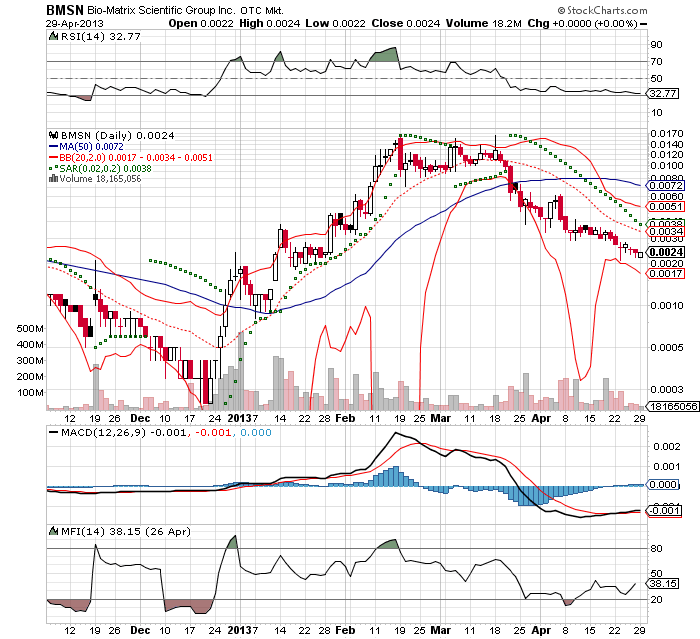The height and width of the screenshot is (639, 700).
Task: Click the RSI(14) 32.77 legend text
Action: [101, 37]
